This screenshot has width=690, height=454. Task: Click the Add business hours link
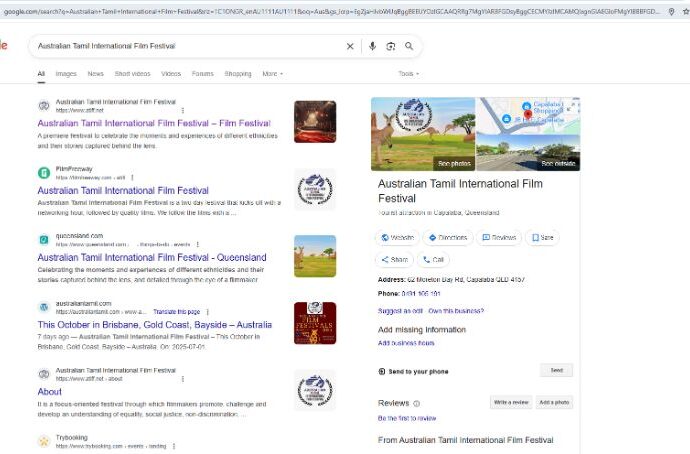pos(405,343)
